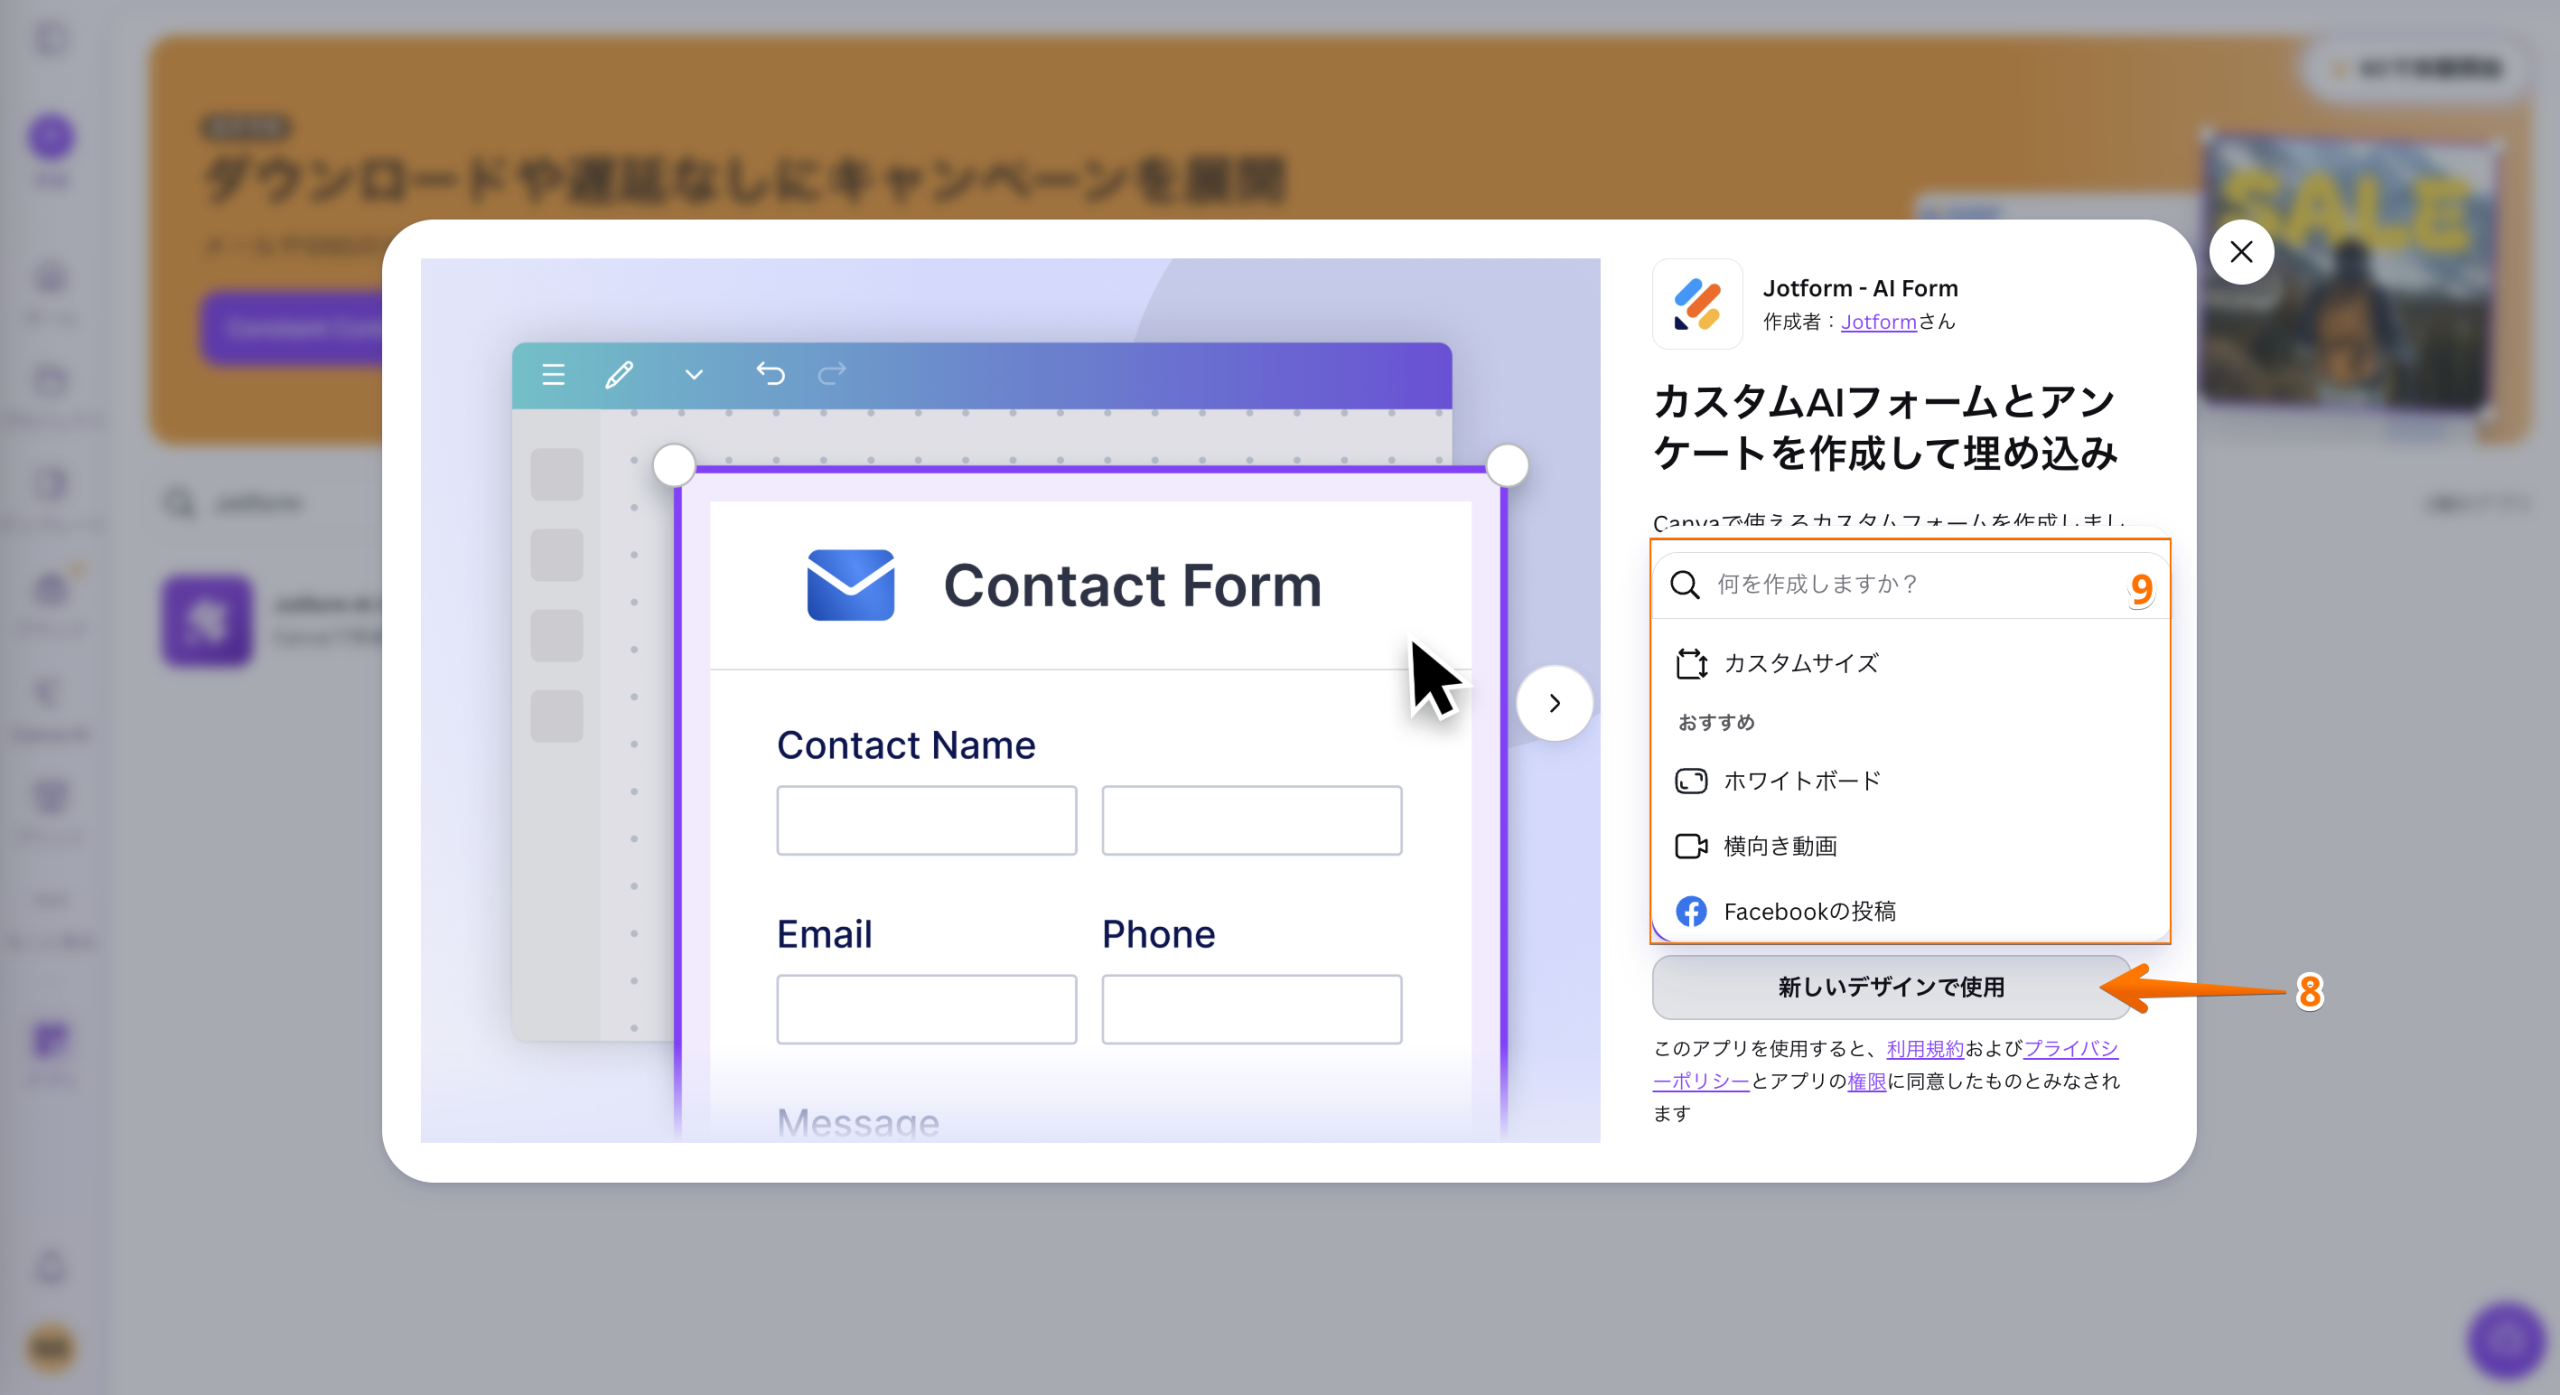Focus the 何を作成しますか？ search field
Image resolution: width=2560 pixels, height=1395 pixels.
coord(1910,585)
